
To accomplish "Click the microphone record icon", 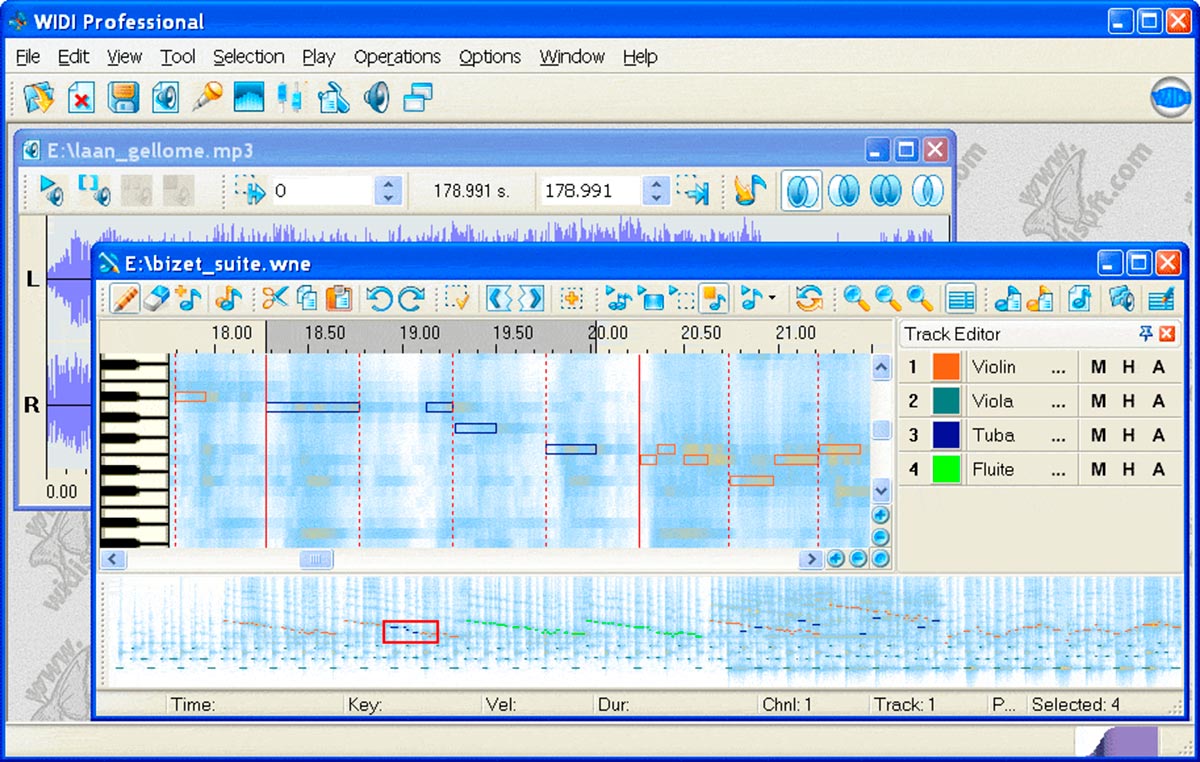I will click(206, 97).
